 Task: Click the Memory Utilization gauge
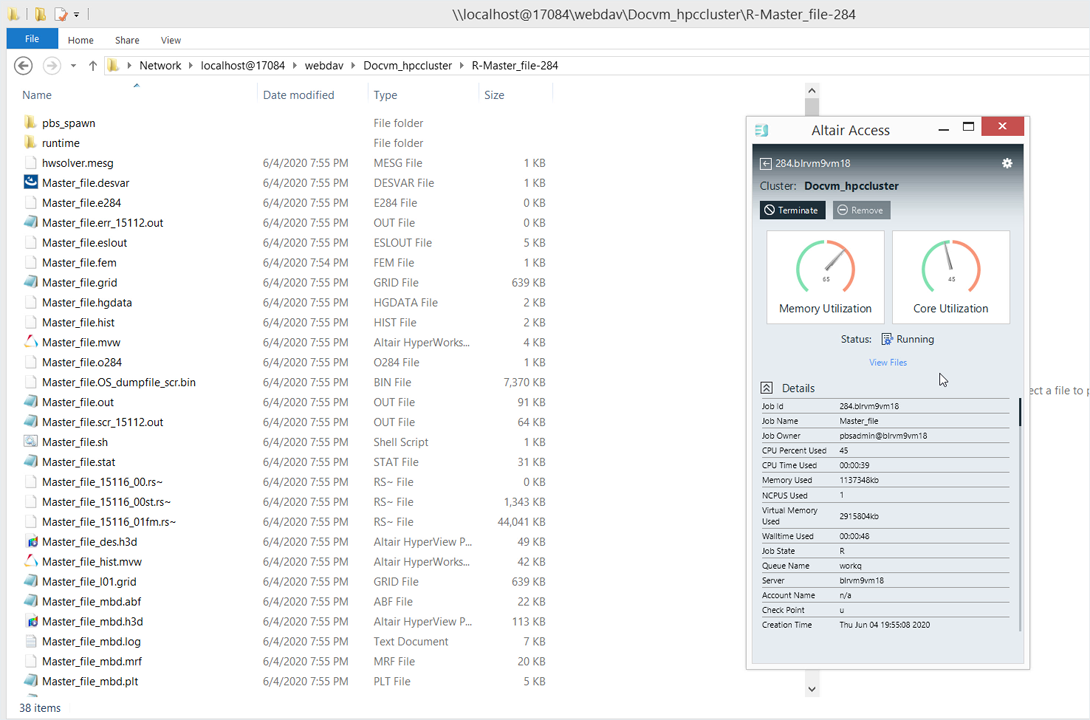click(x=825, y=277)
